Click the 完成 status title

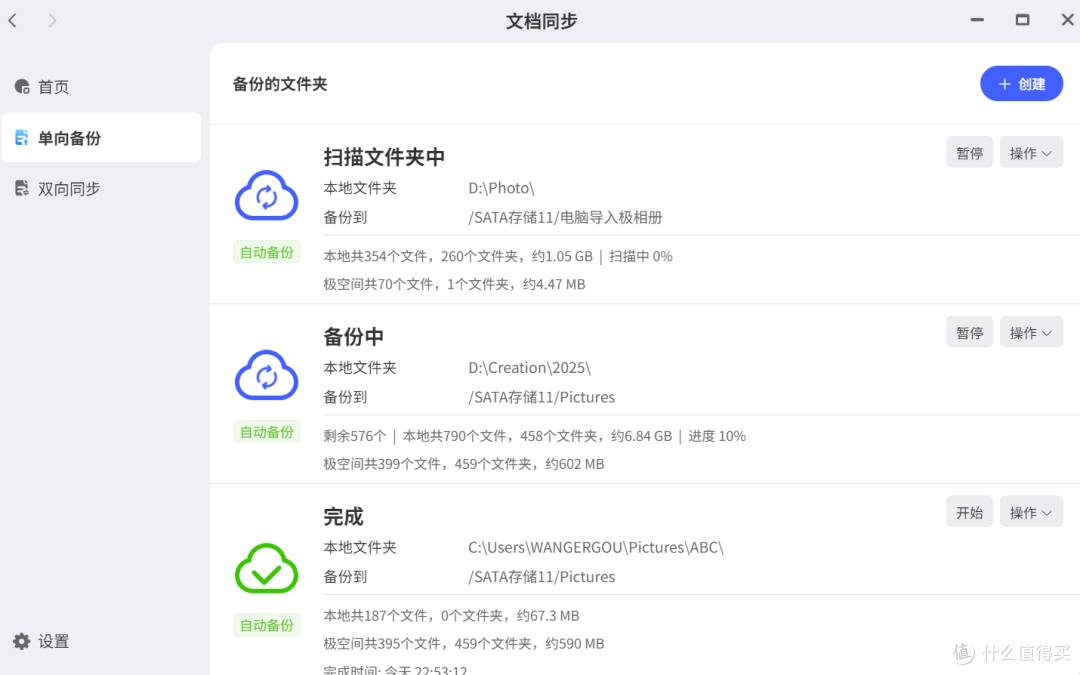[x=343, y=516]
